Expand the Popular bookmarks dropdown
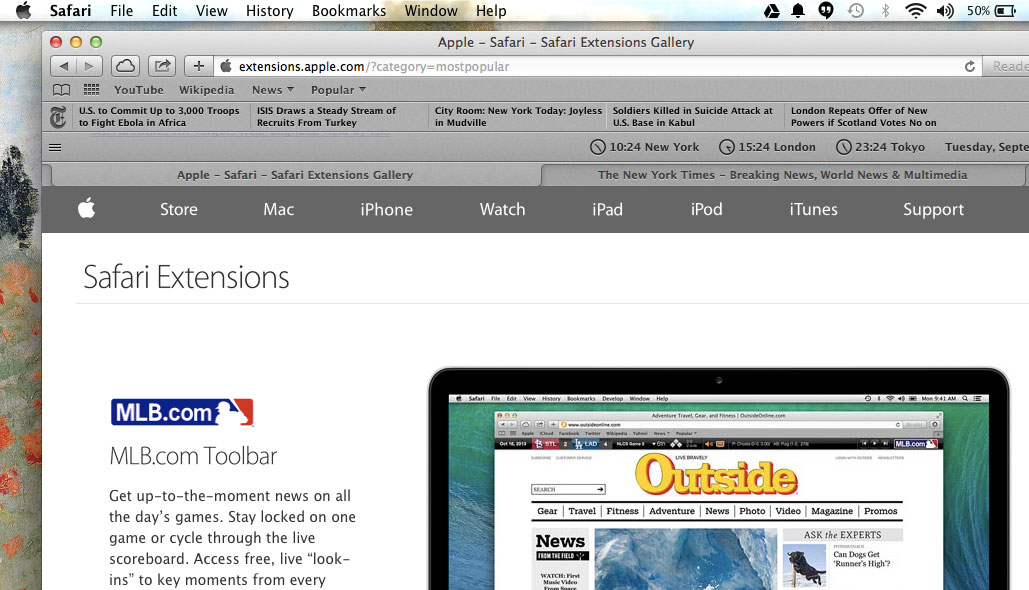Viewport: 1029px width, 590px height. pos(338,90)
